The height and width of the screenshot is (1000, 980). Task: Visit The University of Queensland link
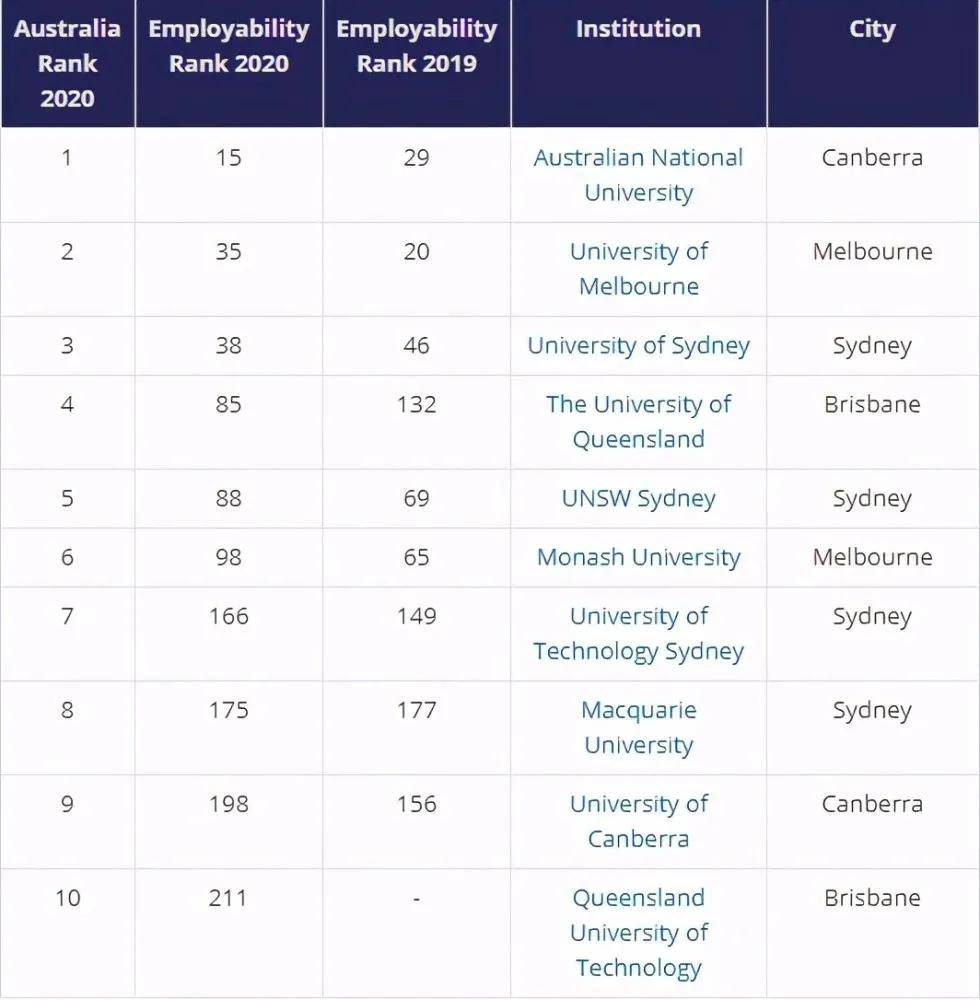[x=638, y=422]
